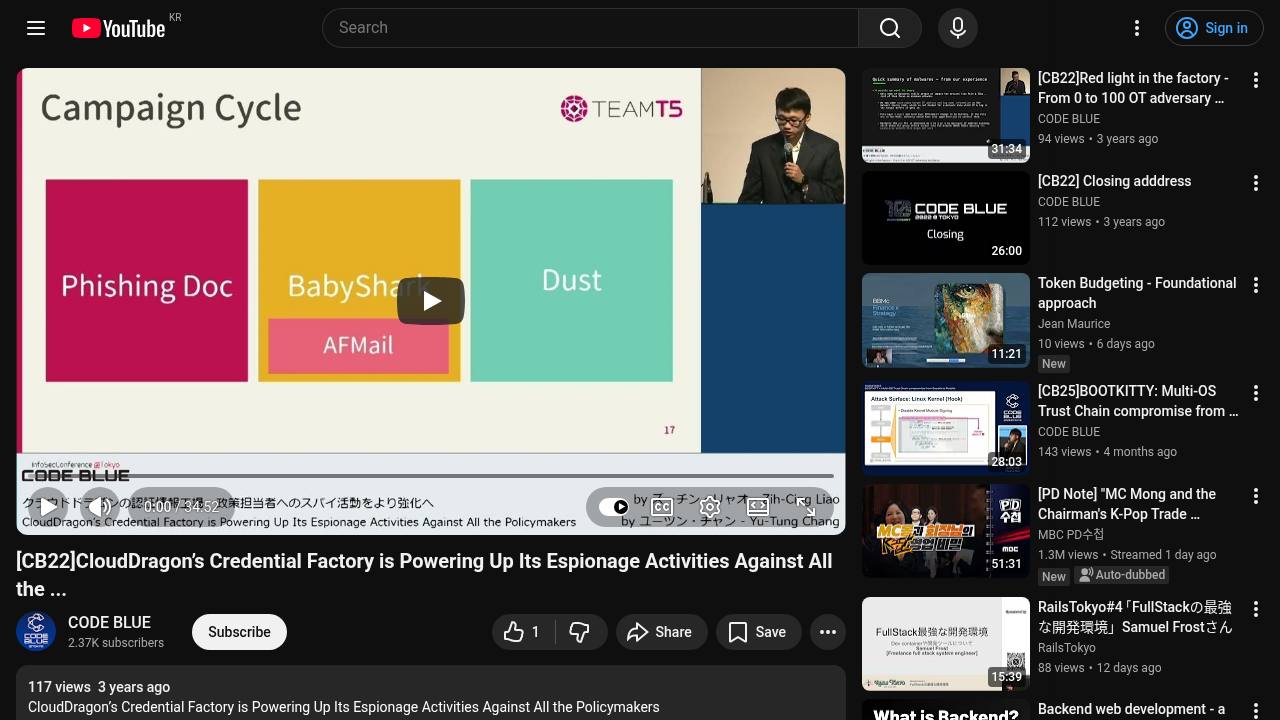The height and width of the screenshot is (720, 1280).
Task: Open more actions below the video
Action: (828, 632)
